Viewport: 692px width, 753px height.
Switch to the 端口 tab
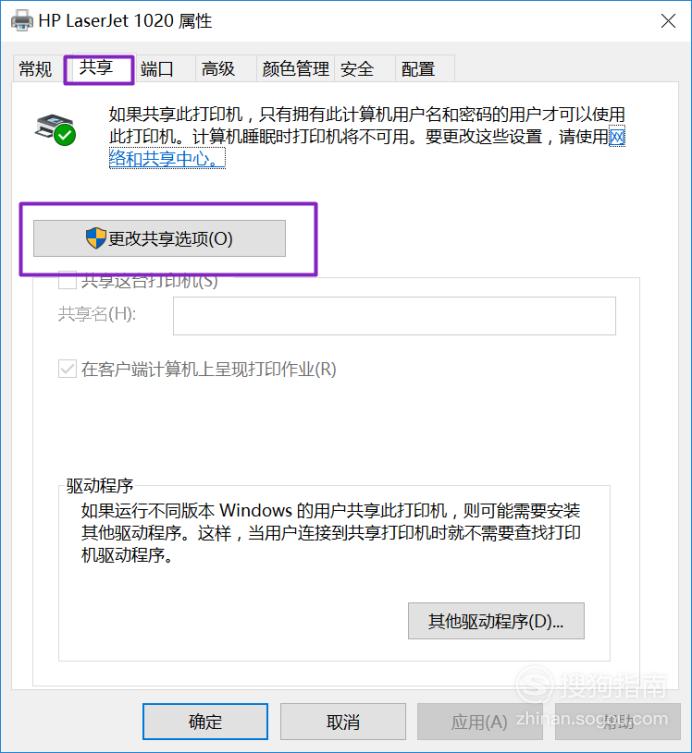(x=157, y=69)
